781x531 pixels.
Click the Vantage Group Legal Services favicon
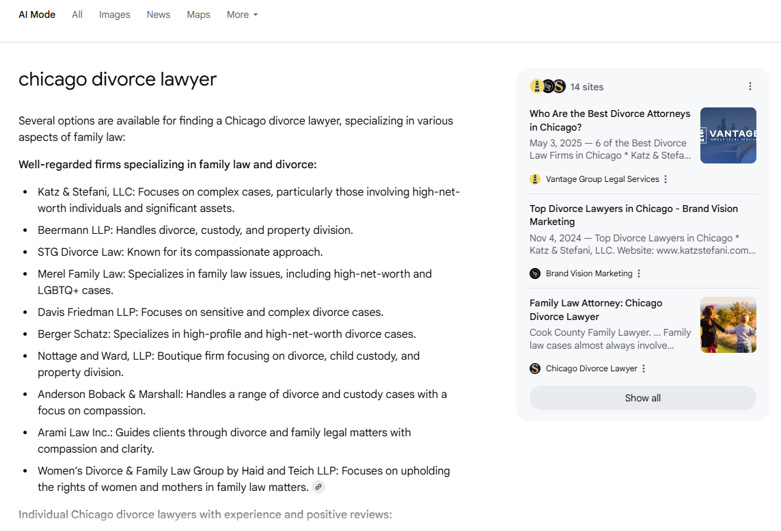[535, 179]
